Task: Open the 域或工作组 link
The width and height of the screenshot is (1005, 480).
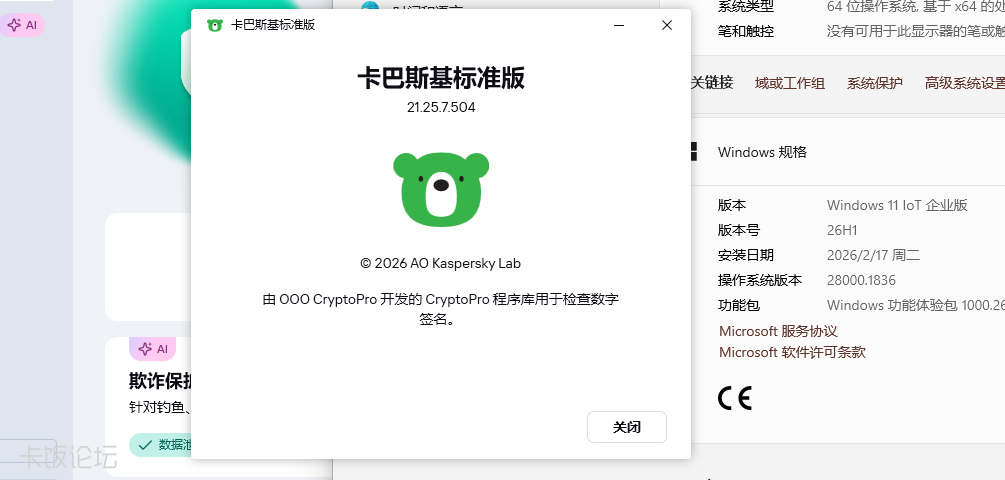Action: [x=790, y=83]
